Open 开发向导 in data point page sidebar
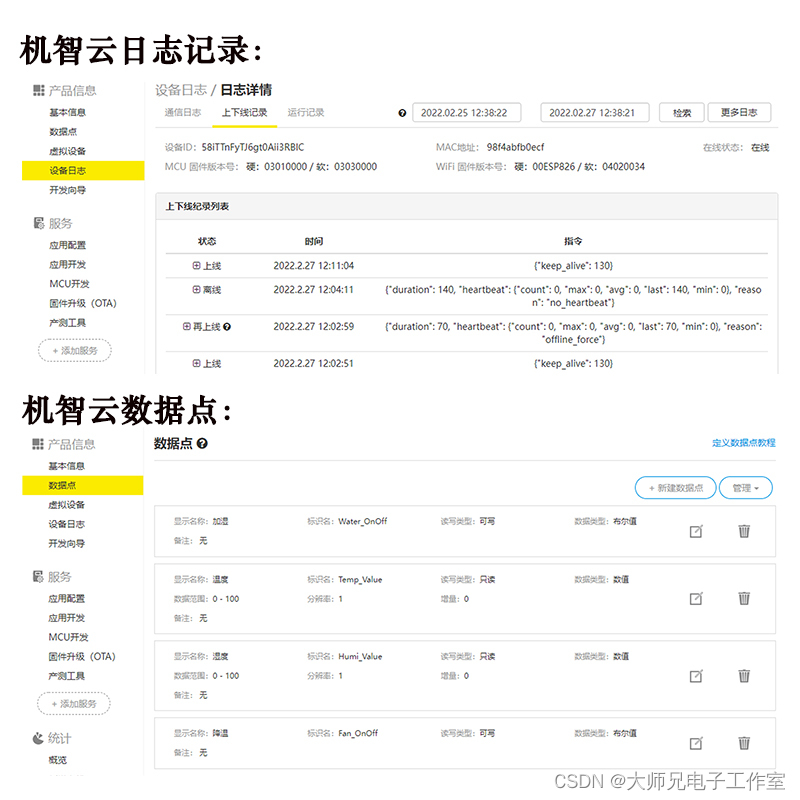Viewport: 800px width, 800px height. coord(66,543)
